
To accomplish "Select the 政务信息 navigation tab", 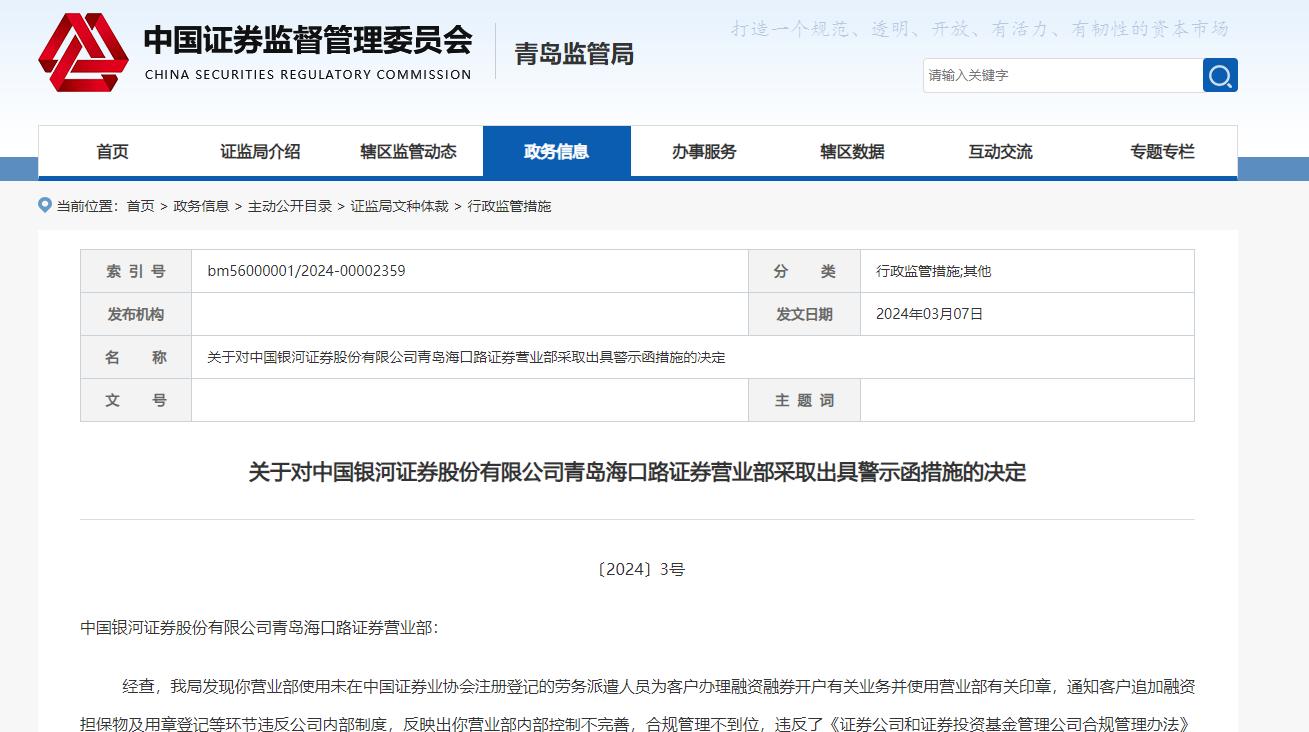I will tap(556, 152).
